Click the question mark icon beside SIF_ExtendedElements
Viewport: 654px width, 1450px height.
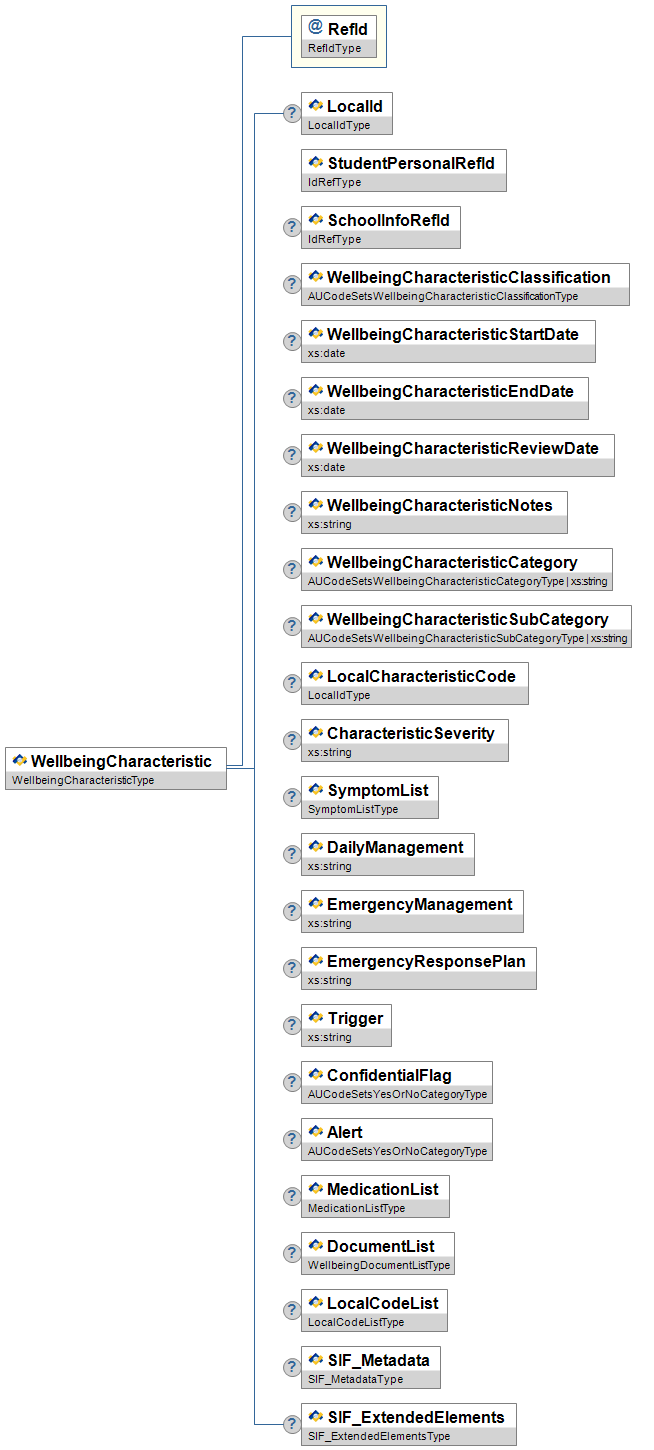click(x=292, y=1424)
